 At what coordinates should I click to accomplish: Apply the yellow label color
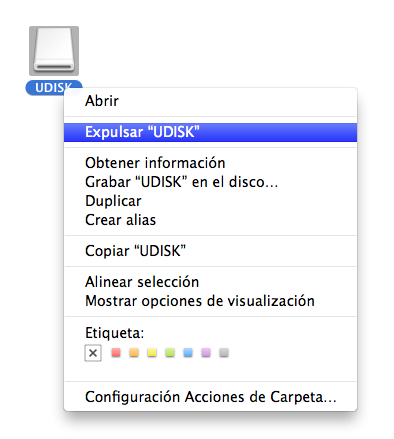[152, 352]
